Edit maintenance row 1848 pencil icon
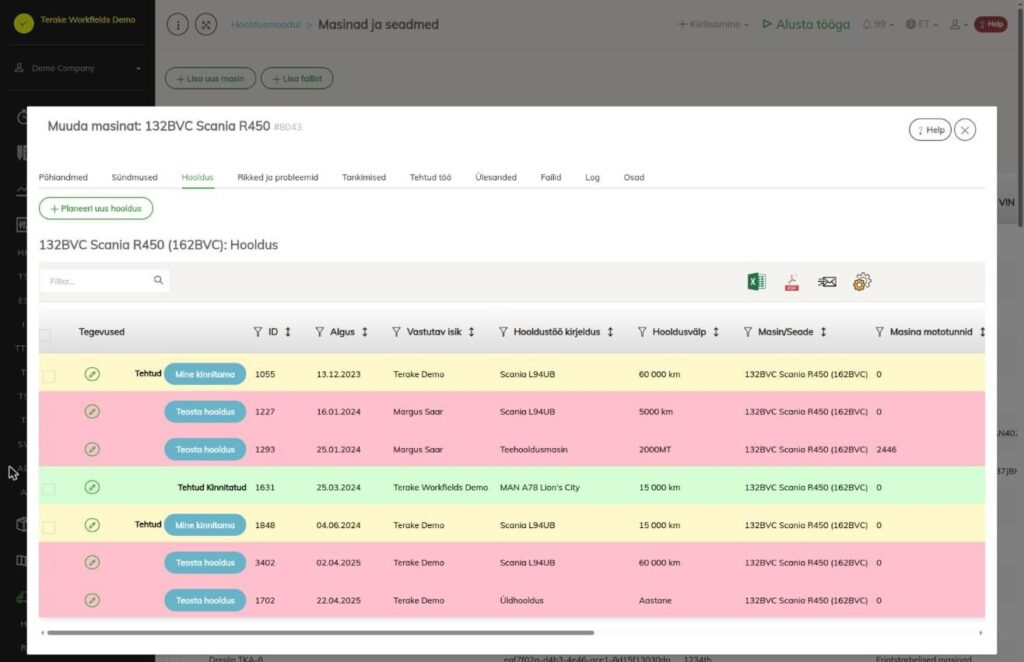 coord(92,525)
